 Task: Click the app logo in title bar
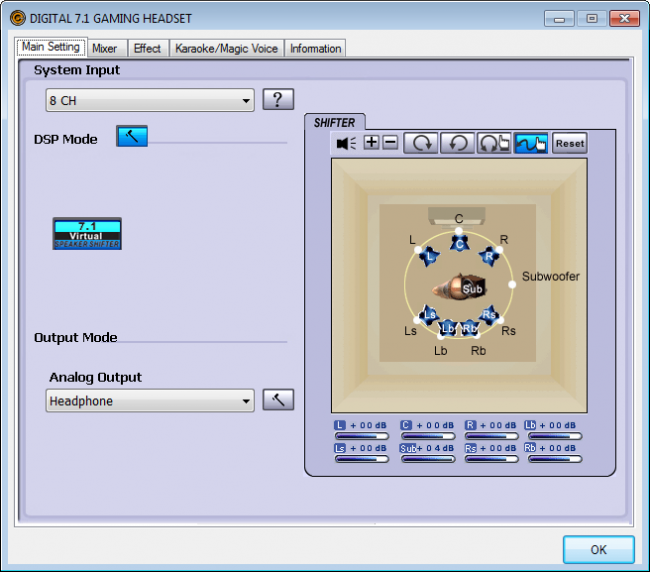pyautogui.click(x=17, y=18)
